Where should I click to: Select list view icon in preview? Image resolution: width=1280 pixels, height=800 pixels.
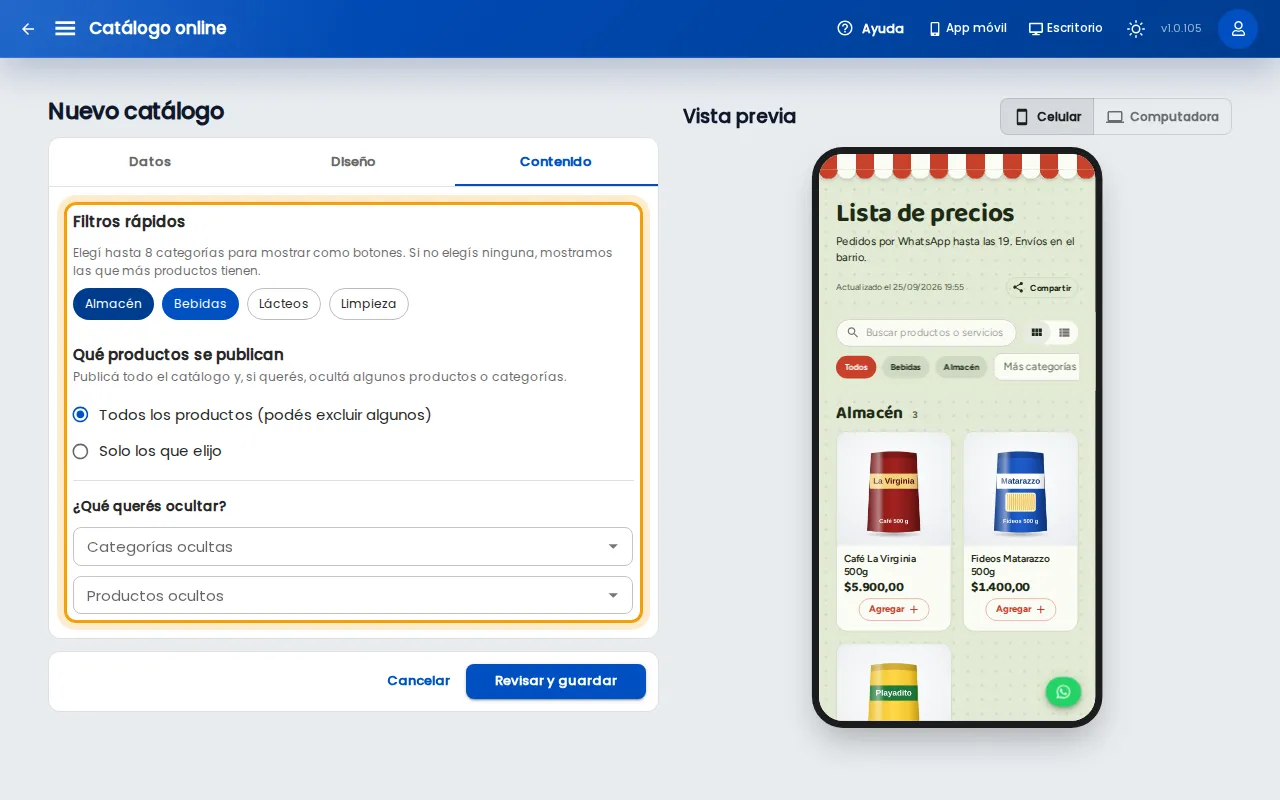[1064, 333]
